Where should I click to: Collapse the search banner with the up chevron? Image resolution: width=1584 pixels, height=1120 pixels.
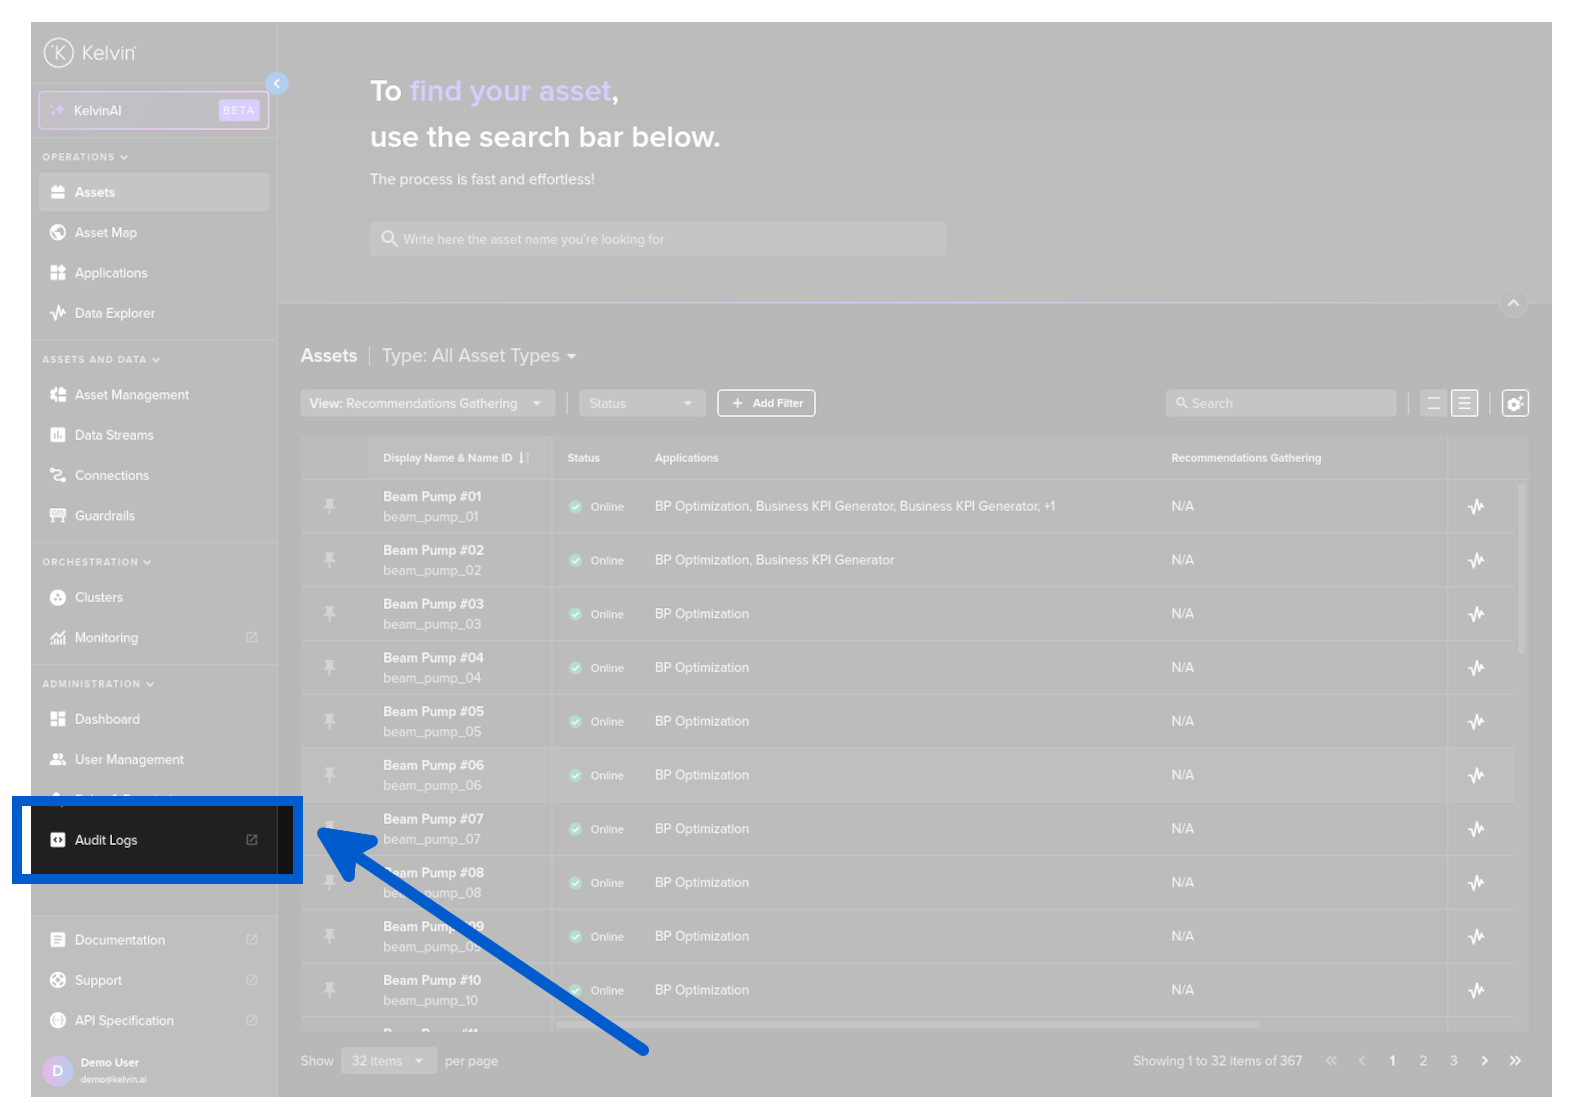[x=1512, y=303]
